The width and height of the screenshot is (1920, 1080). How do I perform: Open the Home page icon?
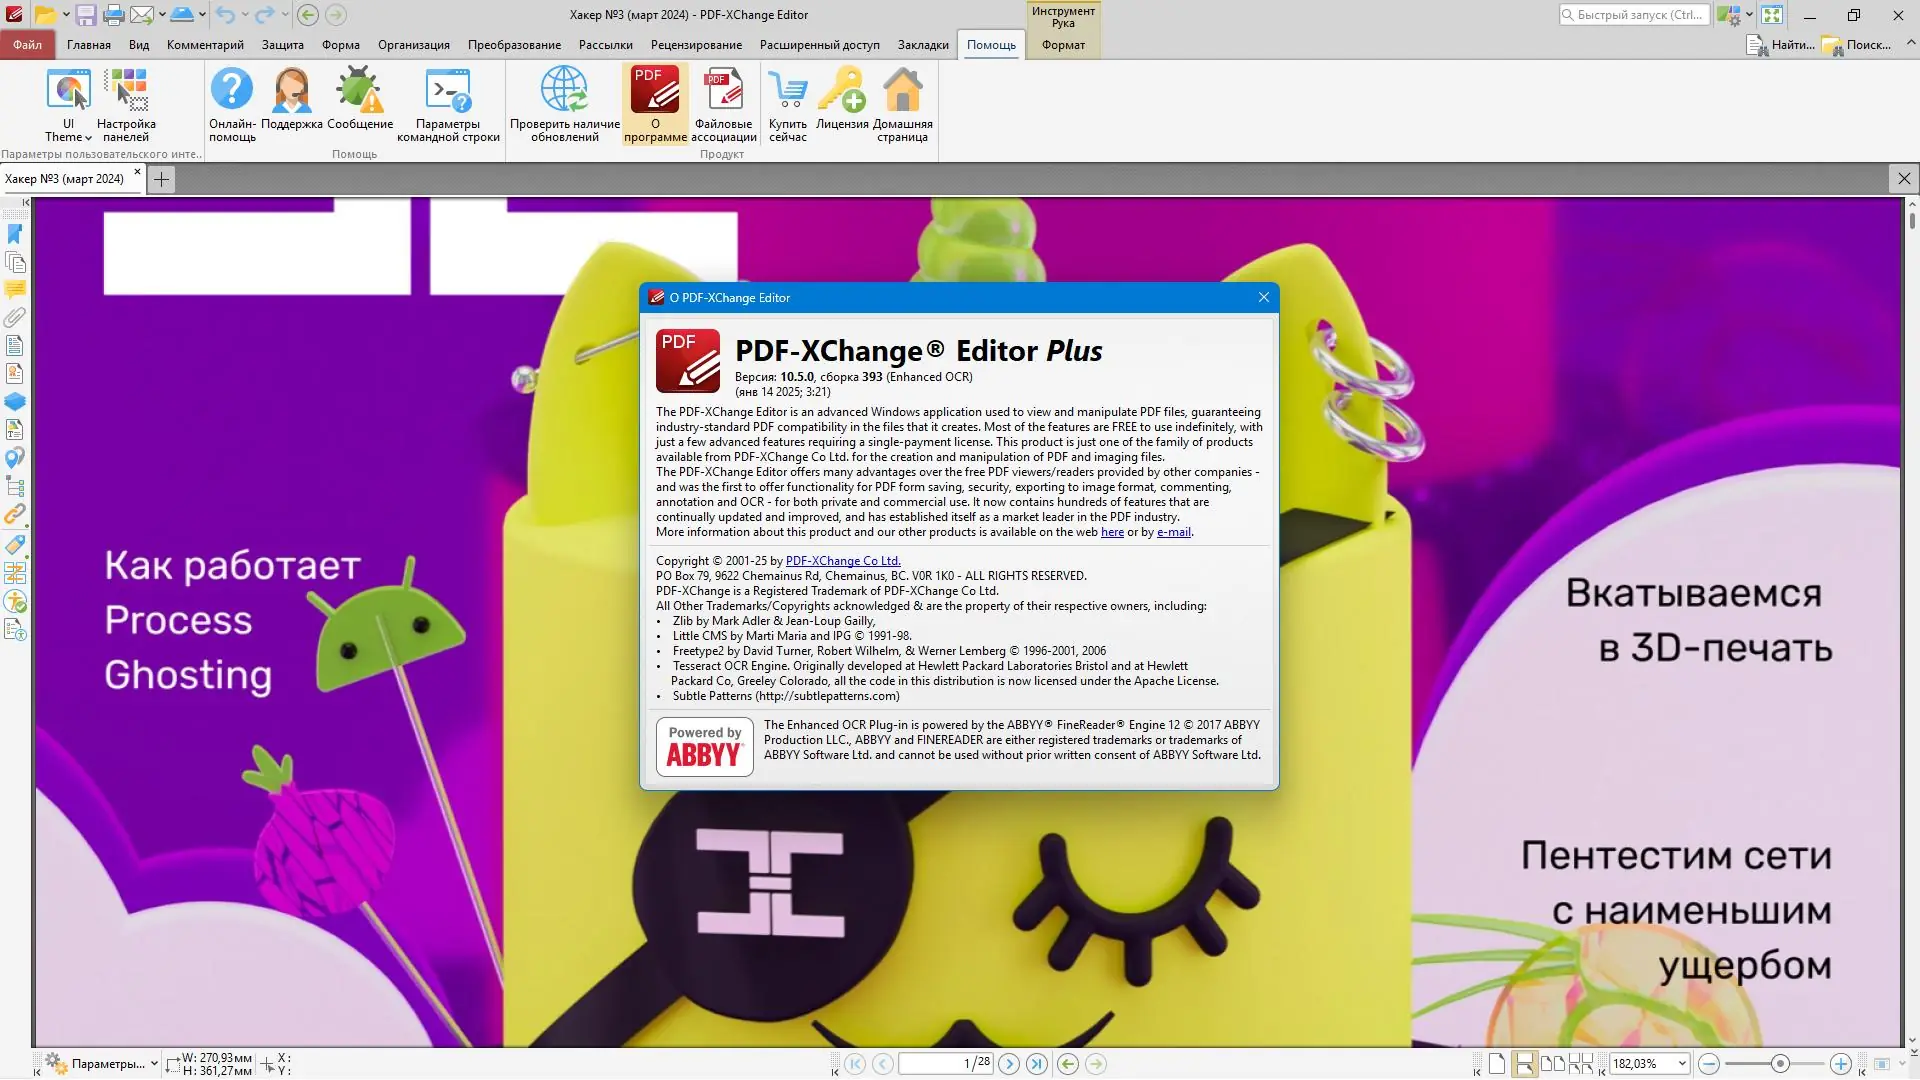pos(902,91)
